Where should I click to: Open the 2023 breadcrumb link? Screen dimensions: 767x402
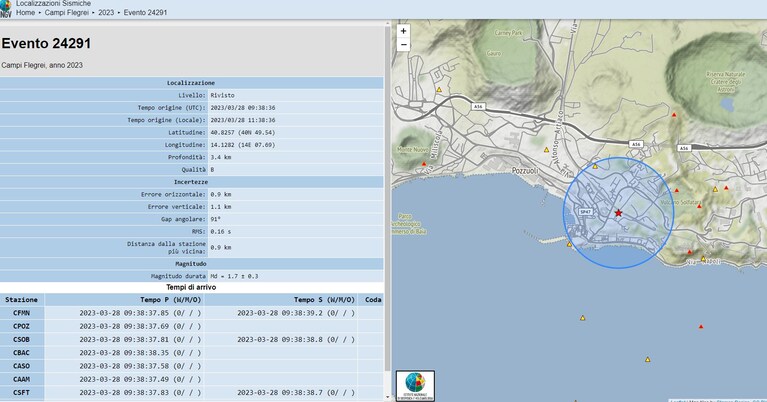tap(106, 13)
